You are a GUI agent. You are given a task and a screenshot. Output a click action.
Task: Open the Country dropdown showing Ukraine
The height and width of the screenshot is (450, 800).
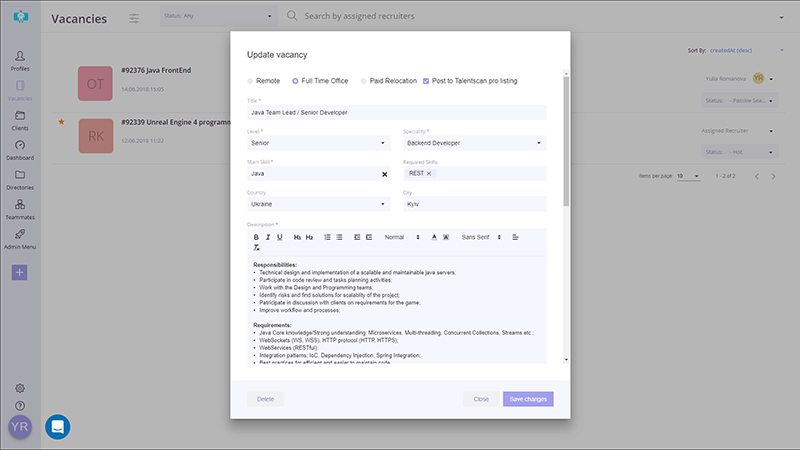pos(317,204)
